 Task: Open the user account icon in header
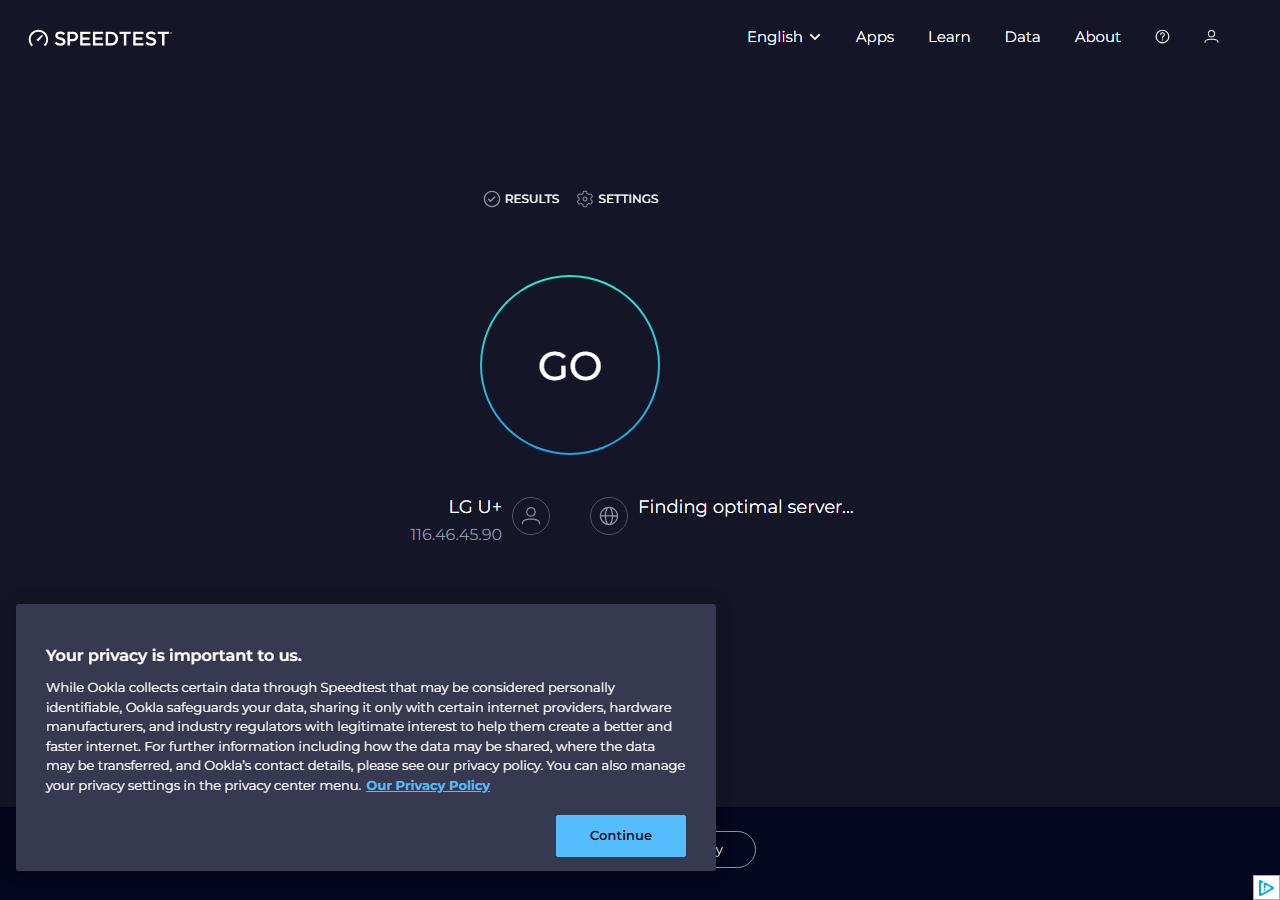click(x=1211, y=37)
